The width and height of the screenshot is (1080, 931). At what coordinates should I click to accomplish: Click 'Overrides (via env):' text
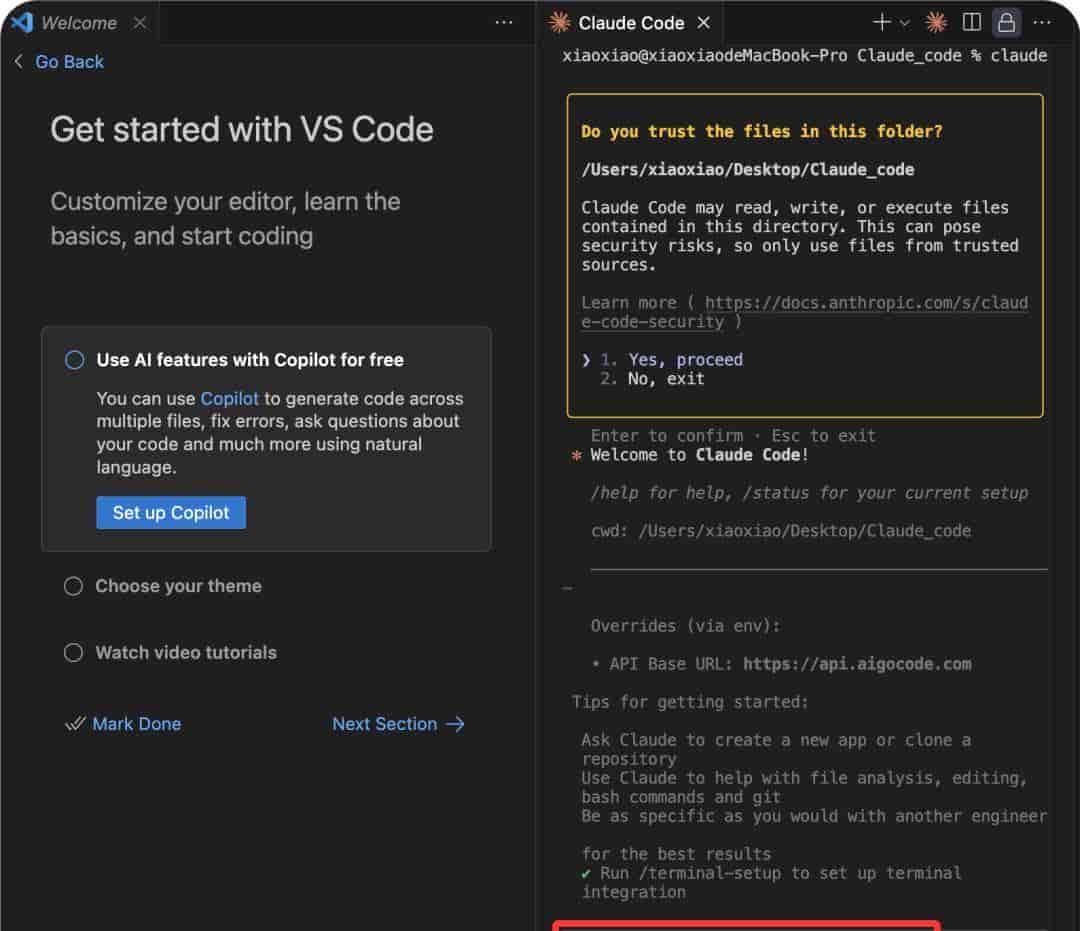[x=685, y=626]
